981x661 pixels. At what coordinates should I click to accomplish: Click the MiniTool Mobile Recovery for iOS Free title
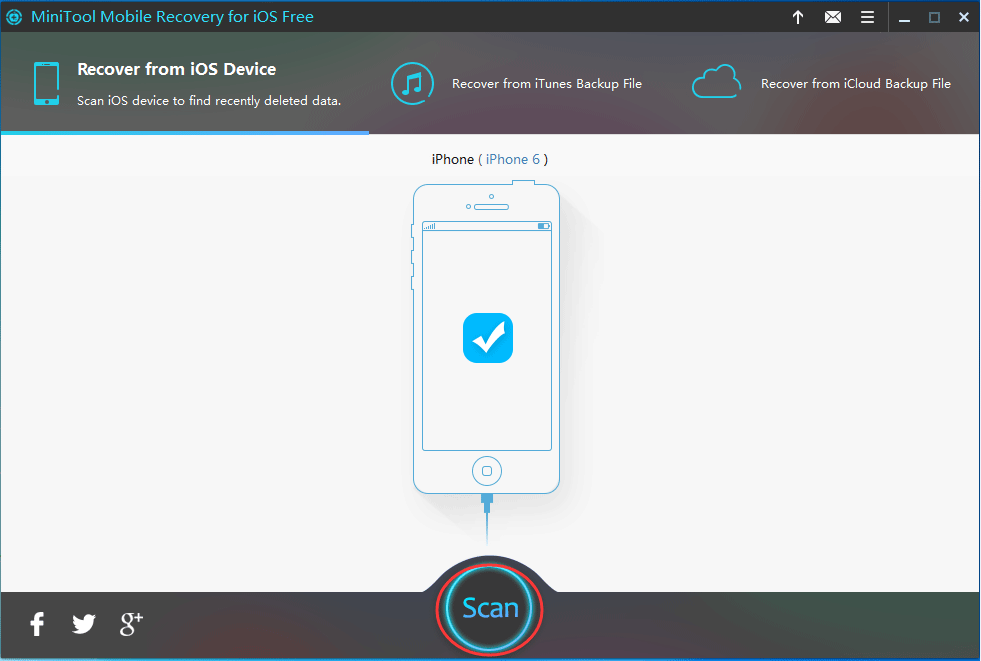tap(172, 17)
